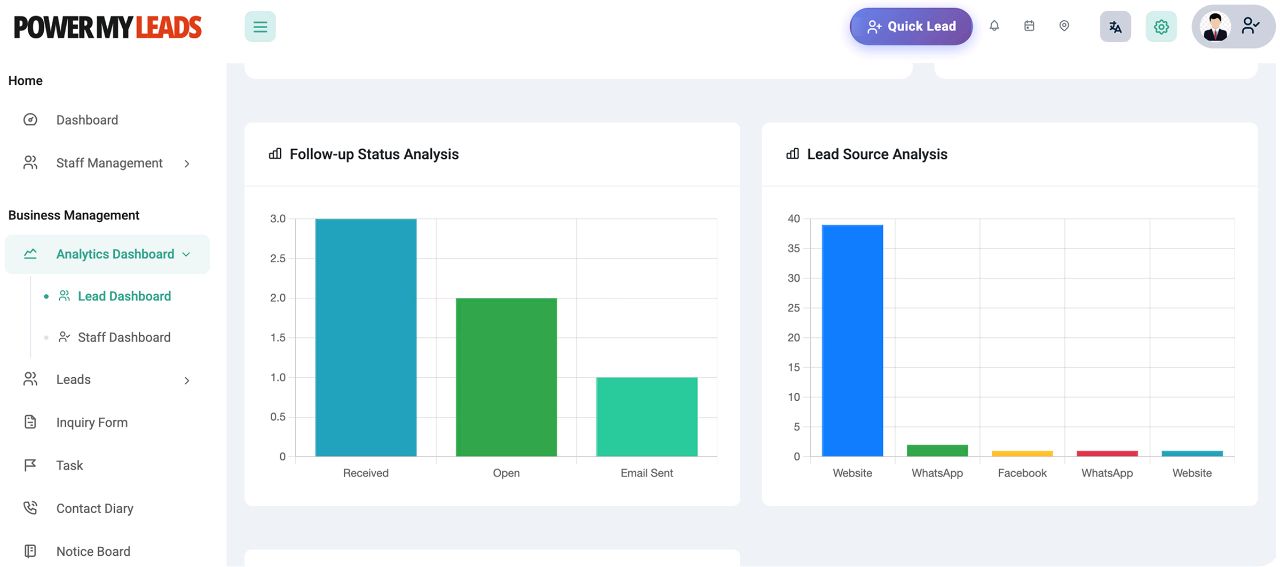The height and width of the screenshot is (567, 1280).
Task: Toggle the hamburger sidebar menu button
Action: click(260, 27)
